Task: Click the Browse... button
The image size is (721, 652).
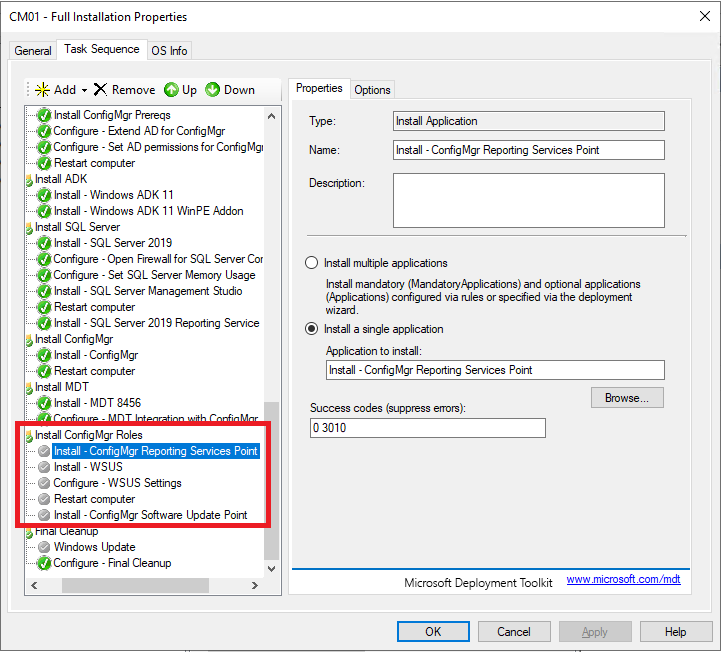Action: (627, 398)
